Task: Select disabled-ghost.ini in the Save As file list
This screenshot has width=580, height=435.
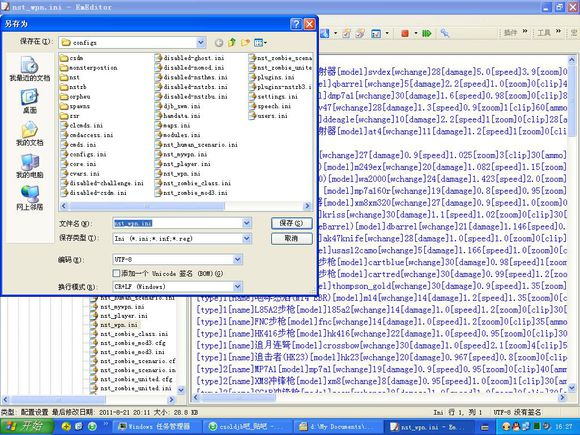Action: tap(190, 58)
